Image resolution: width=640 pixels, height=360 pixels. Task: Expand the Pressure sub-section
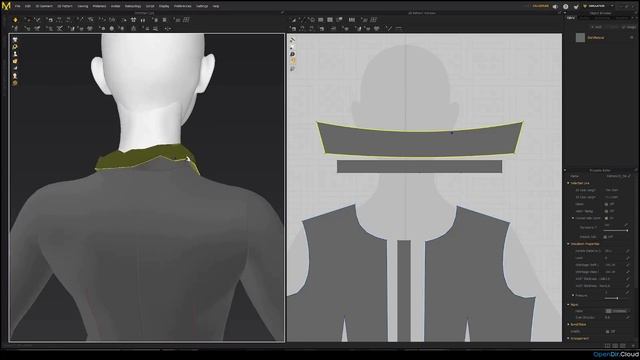pos(573,295)
